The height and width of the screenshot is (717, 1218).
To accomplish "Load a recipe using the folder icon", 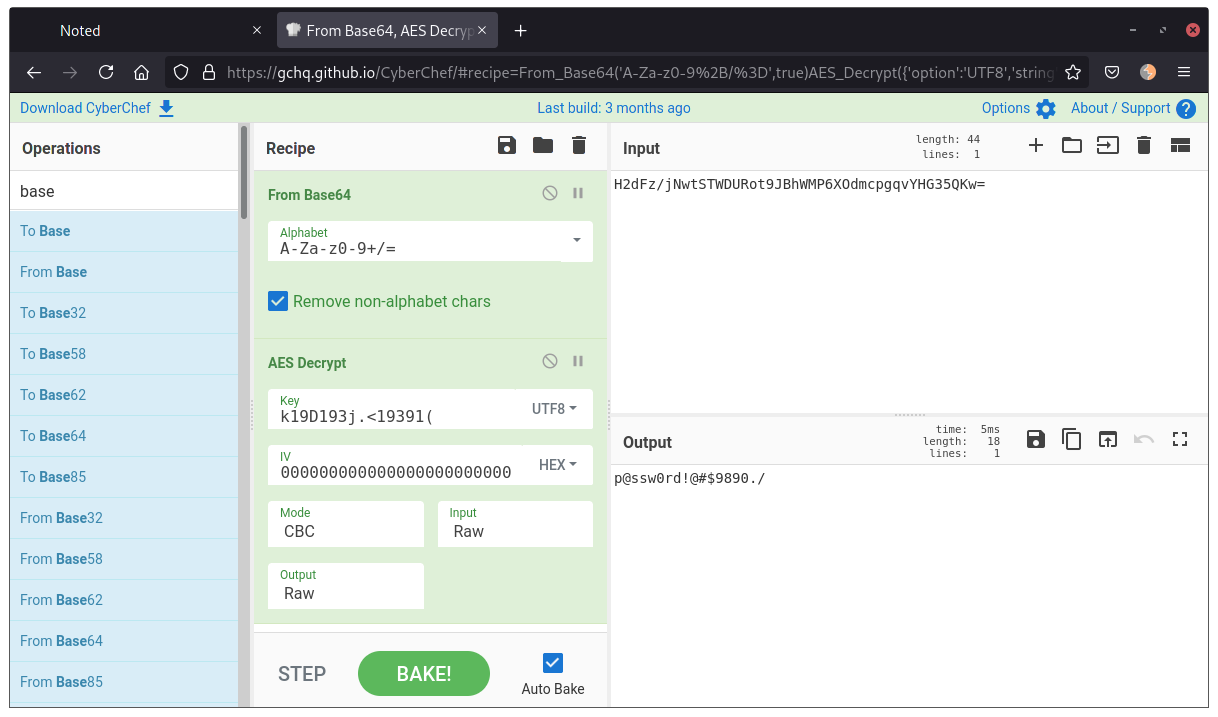I will coord(543,146).
